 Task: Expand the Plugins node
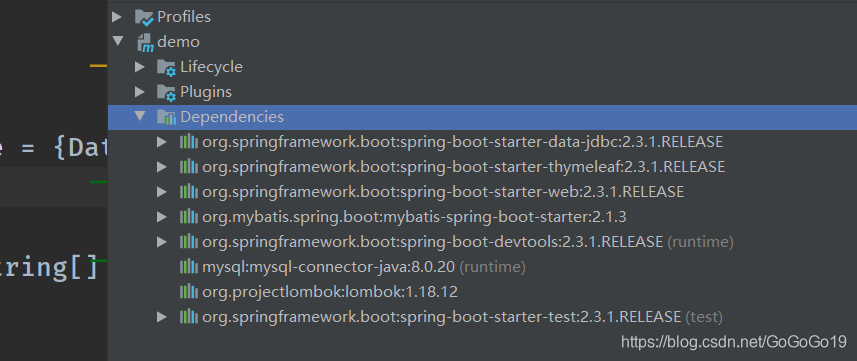pos(140,92)
